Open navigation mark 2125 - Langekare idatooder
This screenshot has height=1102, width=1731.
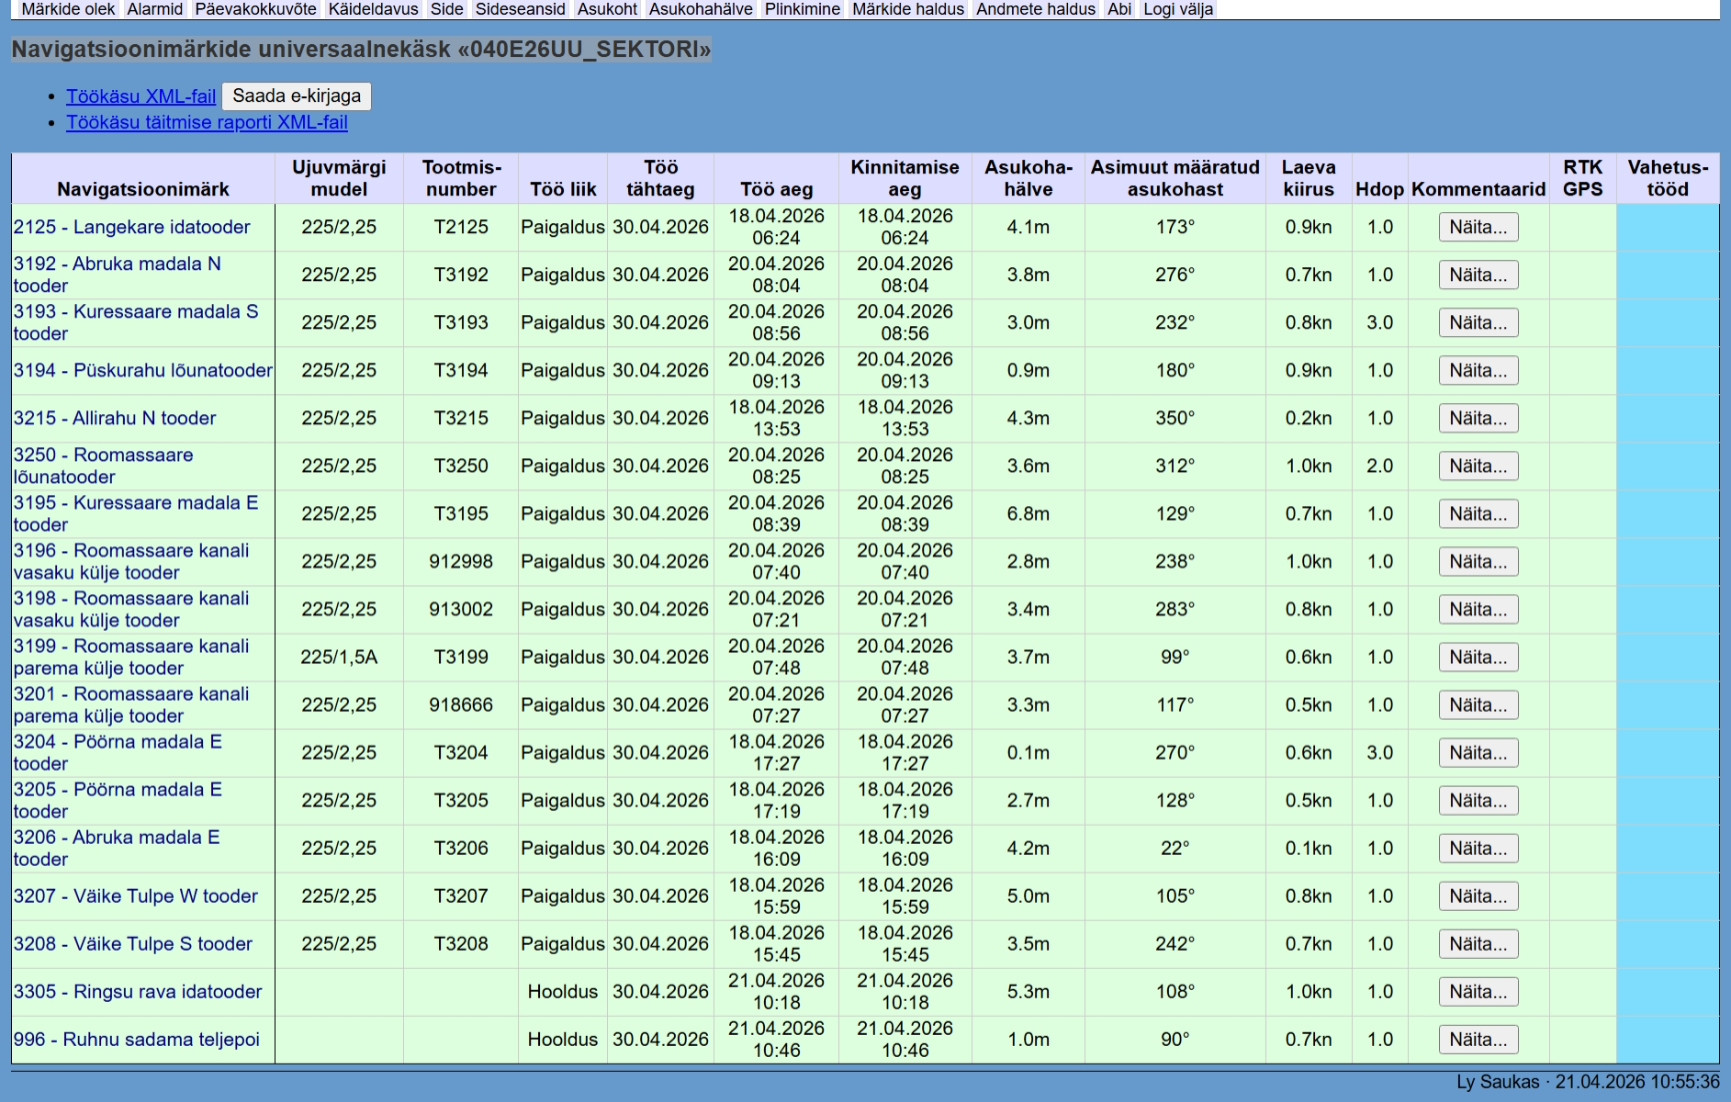132,227
